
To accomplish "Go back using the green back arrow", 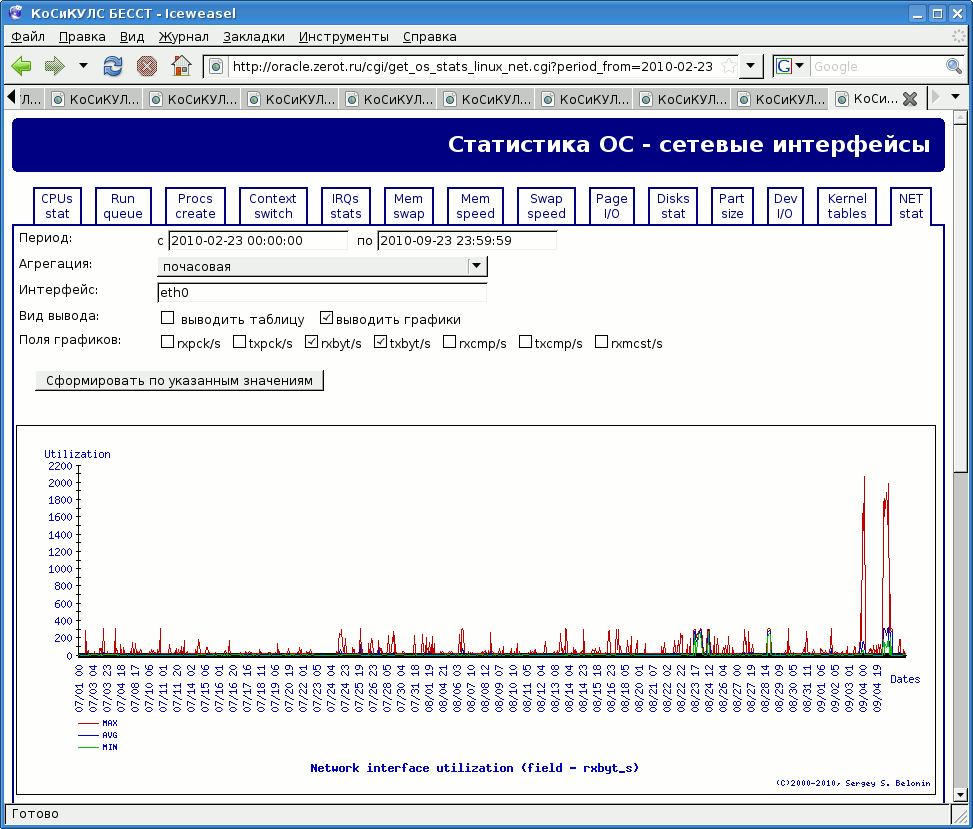I will pos(22,66).
